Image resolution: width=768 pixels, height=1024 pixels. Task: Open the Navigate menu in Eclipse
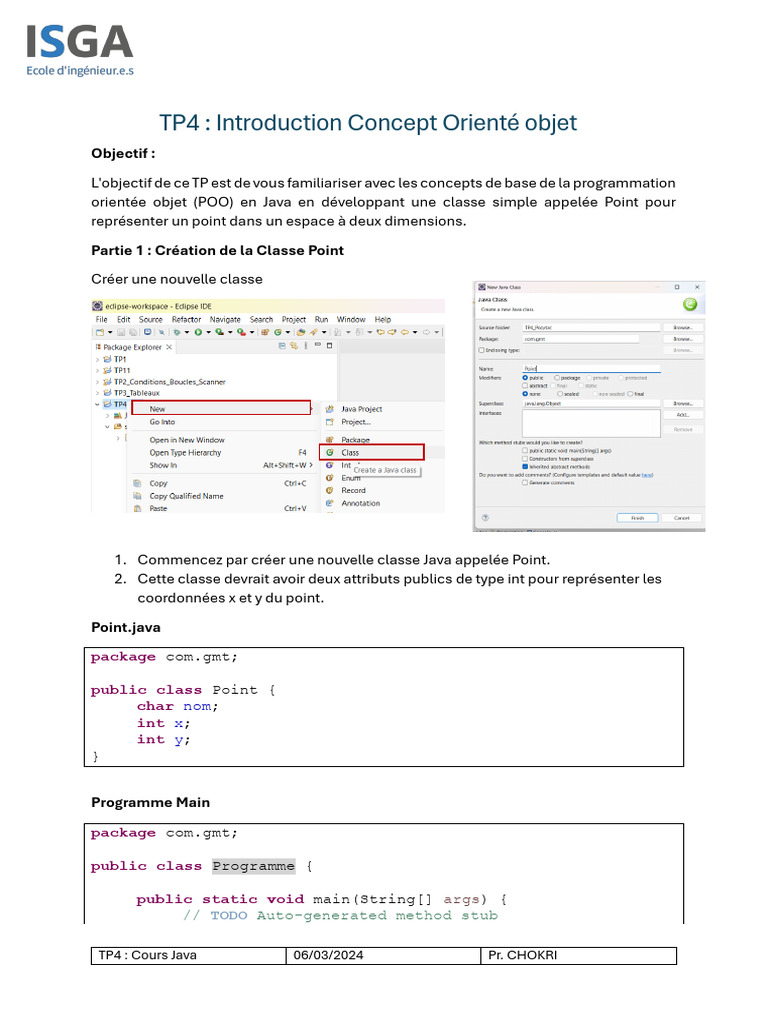pos(225,319)
